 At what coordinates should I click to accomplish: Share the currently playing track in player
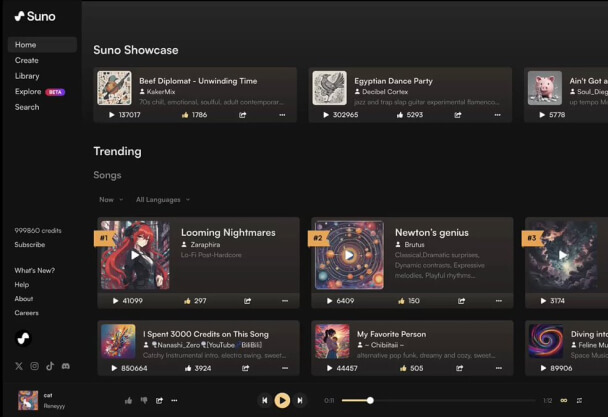coord(159,400)
